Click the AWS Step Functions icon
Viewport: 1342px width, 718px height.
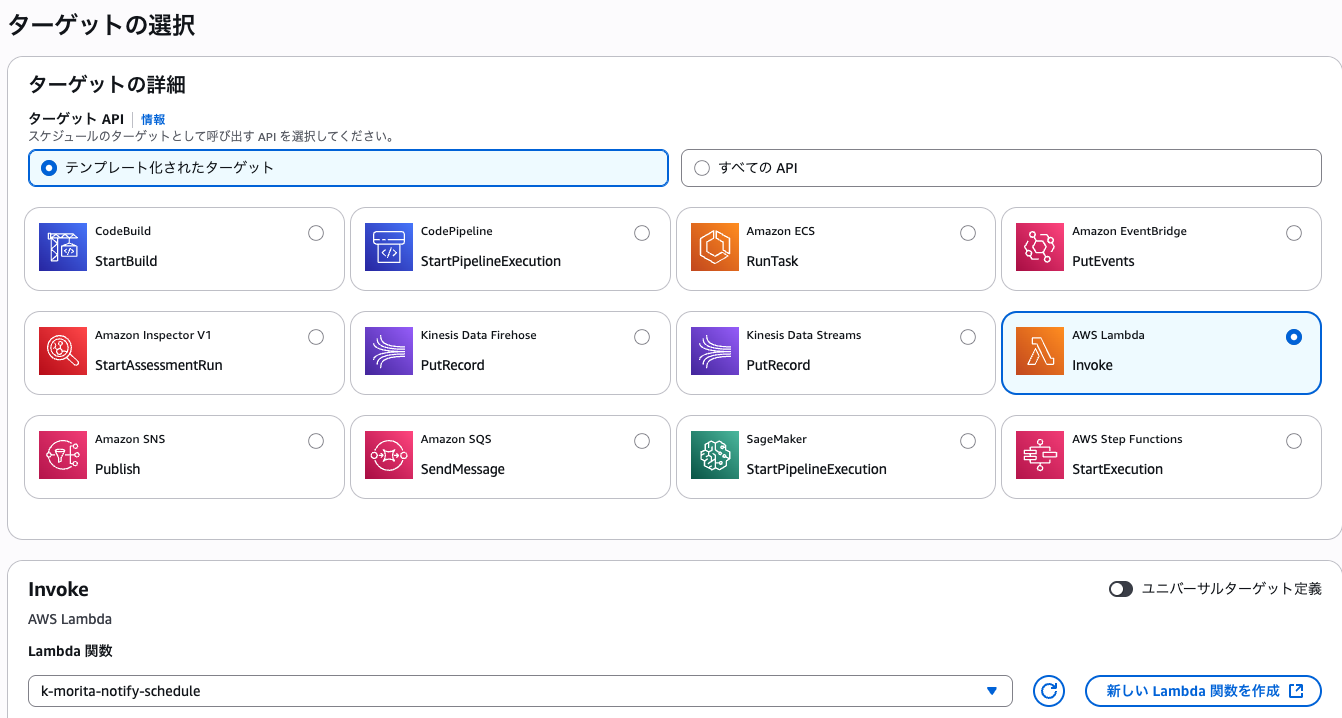(1041, 455)
